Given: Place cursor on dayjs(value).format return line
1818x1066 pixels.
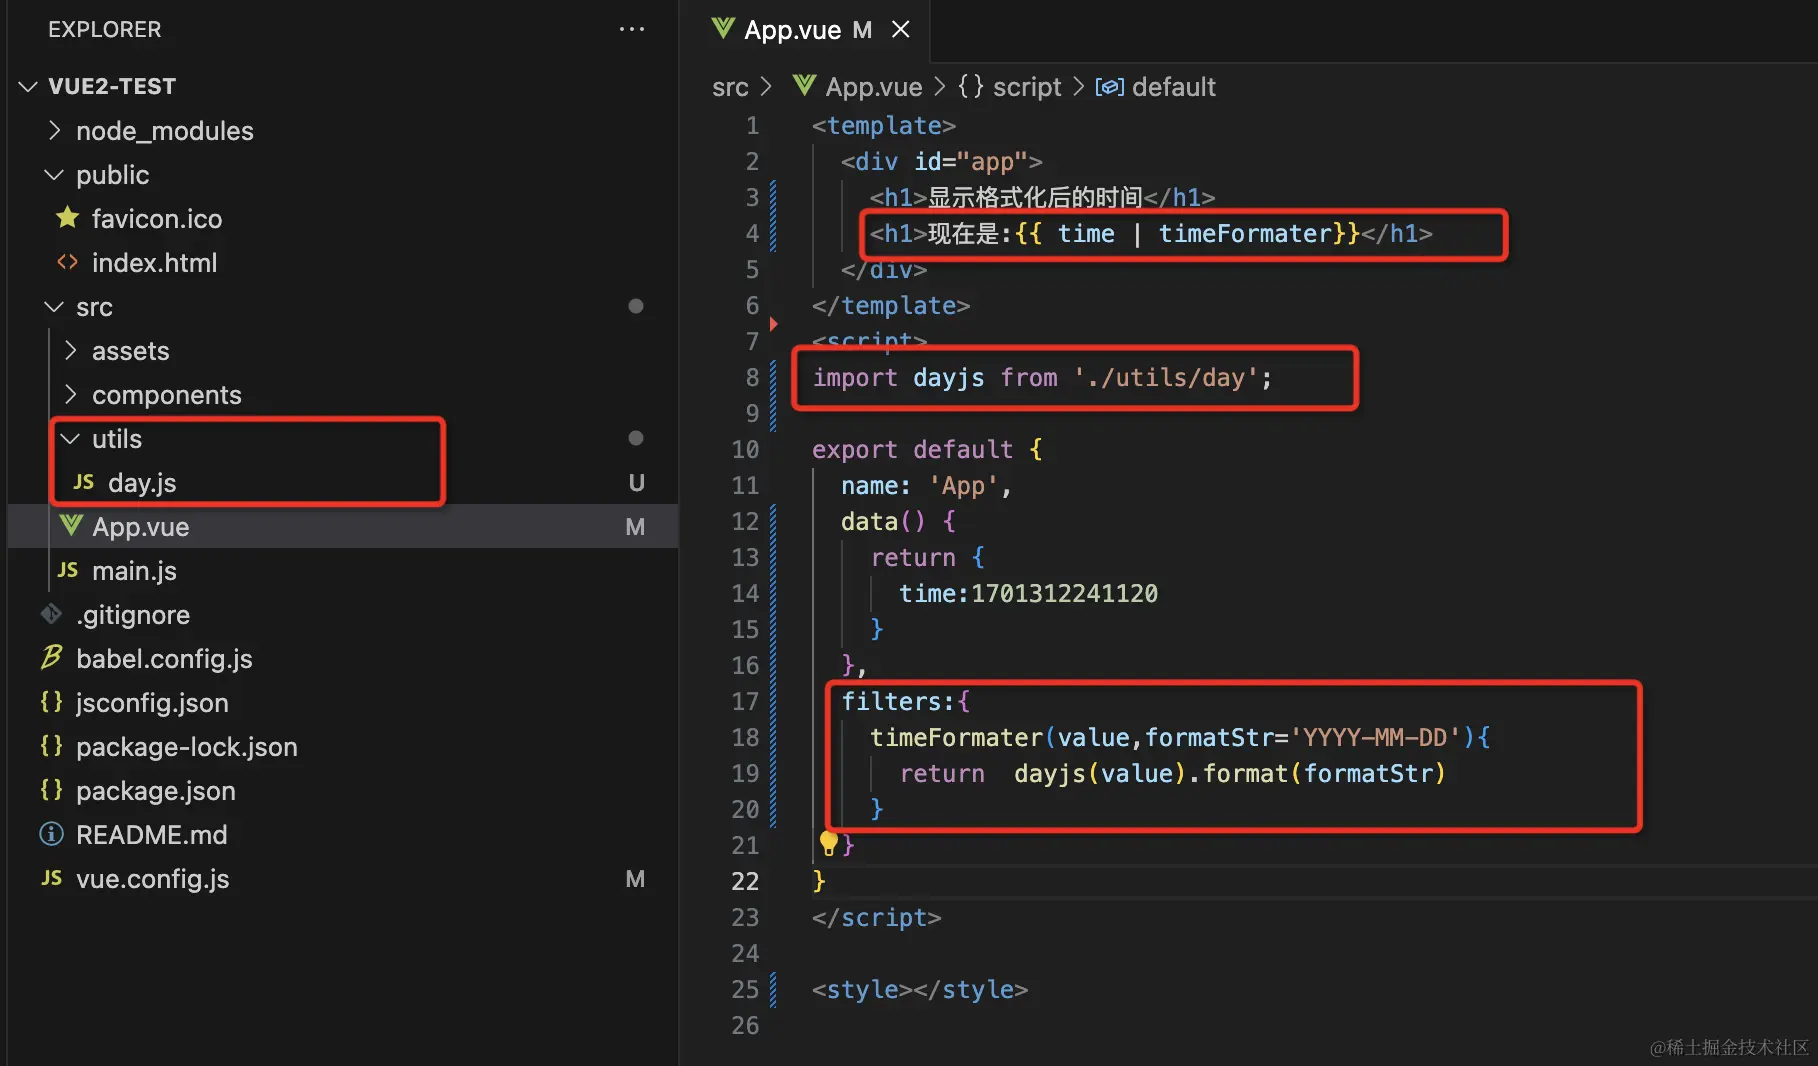Looking at the screenshot, I should (x=1172, y=773).
